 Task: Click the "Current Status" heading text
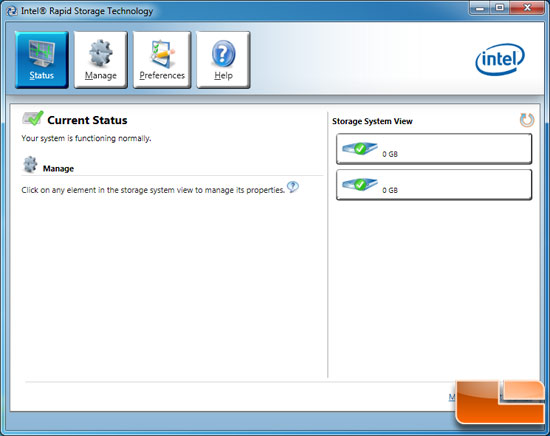pos(87,120)
